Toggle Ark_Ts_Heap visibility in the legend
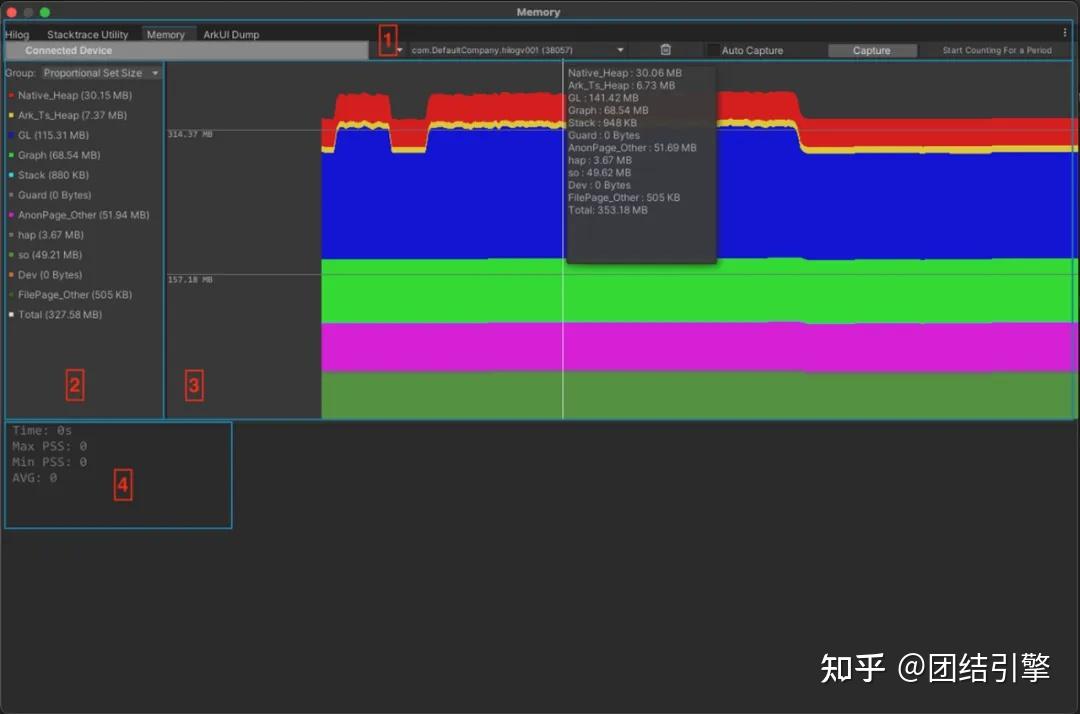The width and height of the screenshot is (1080, 714). click(x=12, y=115)
